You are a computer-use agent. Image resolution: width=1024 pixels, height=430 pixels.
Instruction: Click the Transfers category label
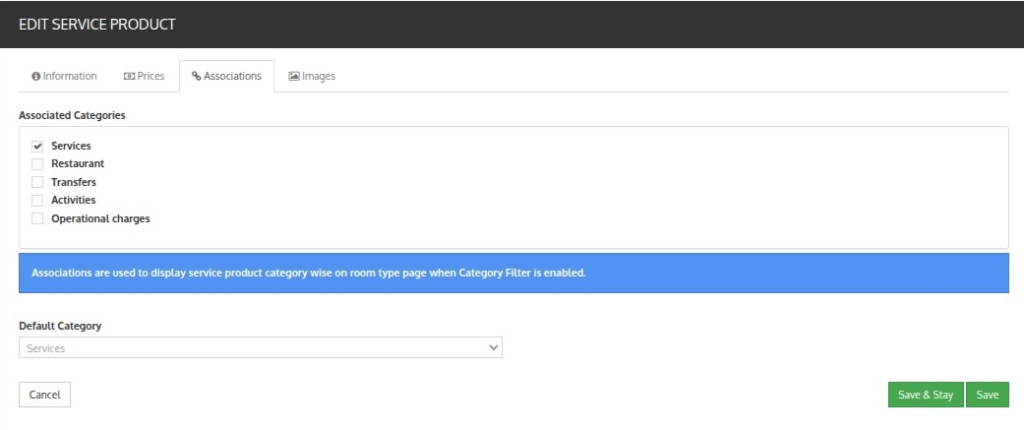coord(74,182)
